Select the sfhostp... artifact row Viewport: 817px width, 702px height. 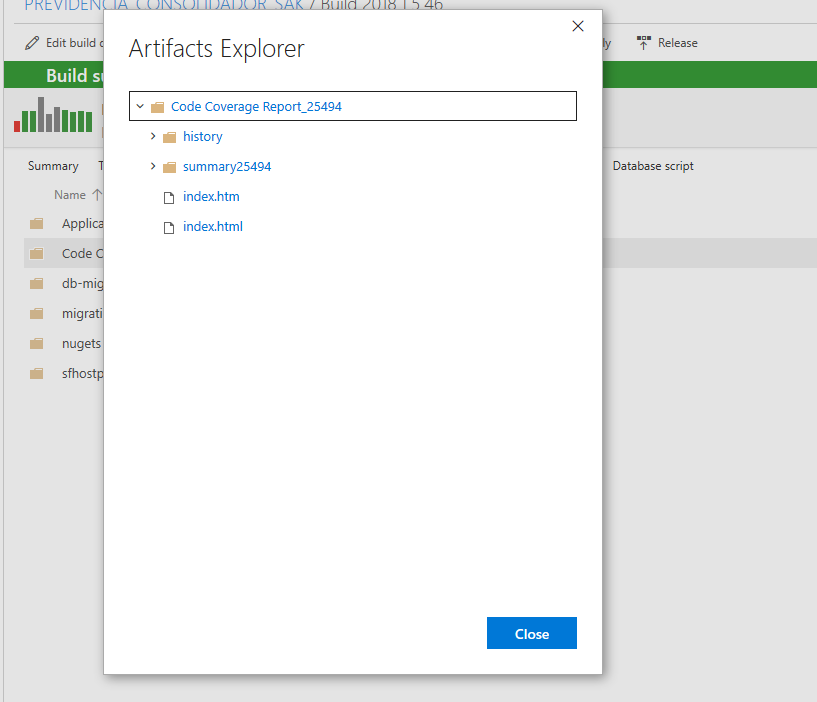64,374
